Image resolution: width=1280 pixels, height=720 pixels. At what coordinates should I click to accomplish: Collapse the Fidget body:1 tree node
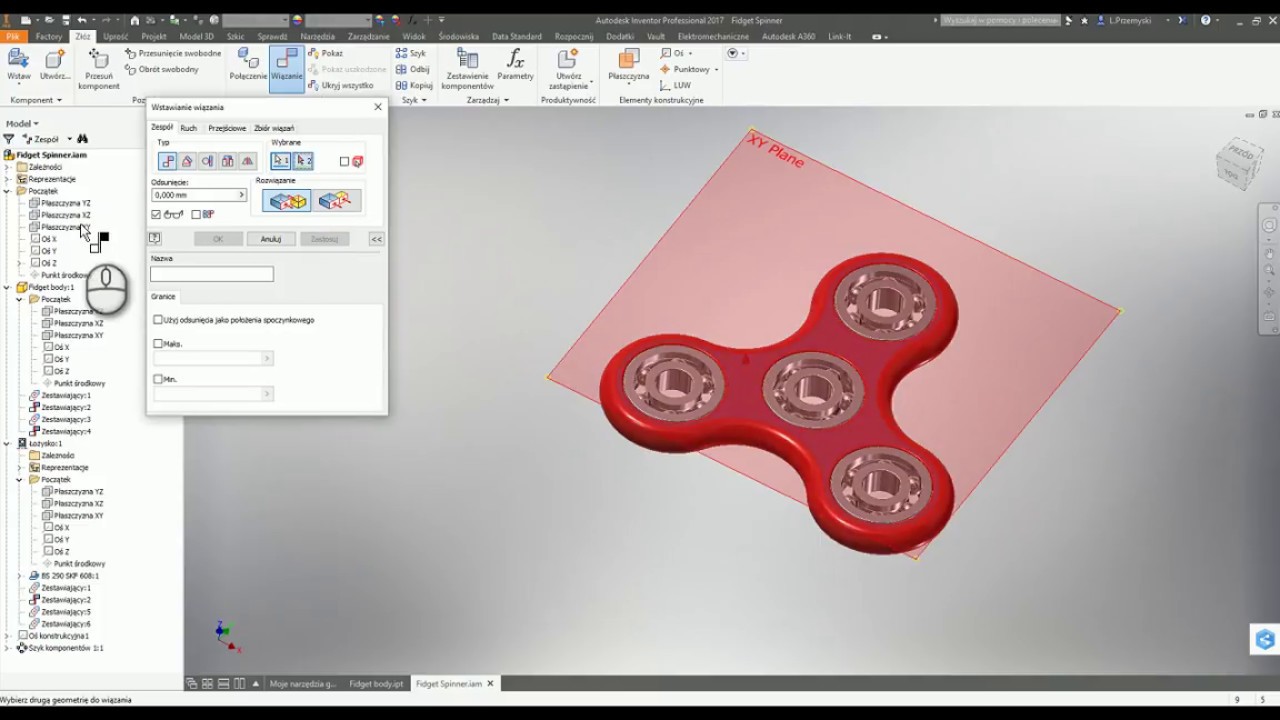7,287
